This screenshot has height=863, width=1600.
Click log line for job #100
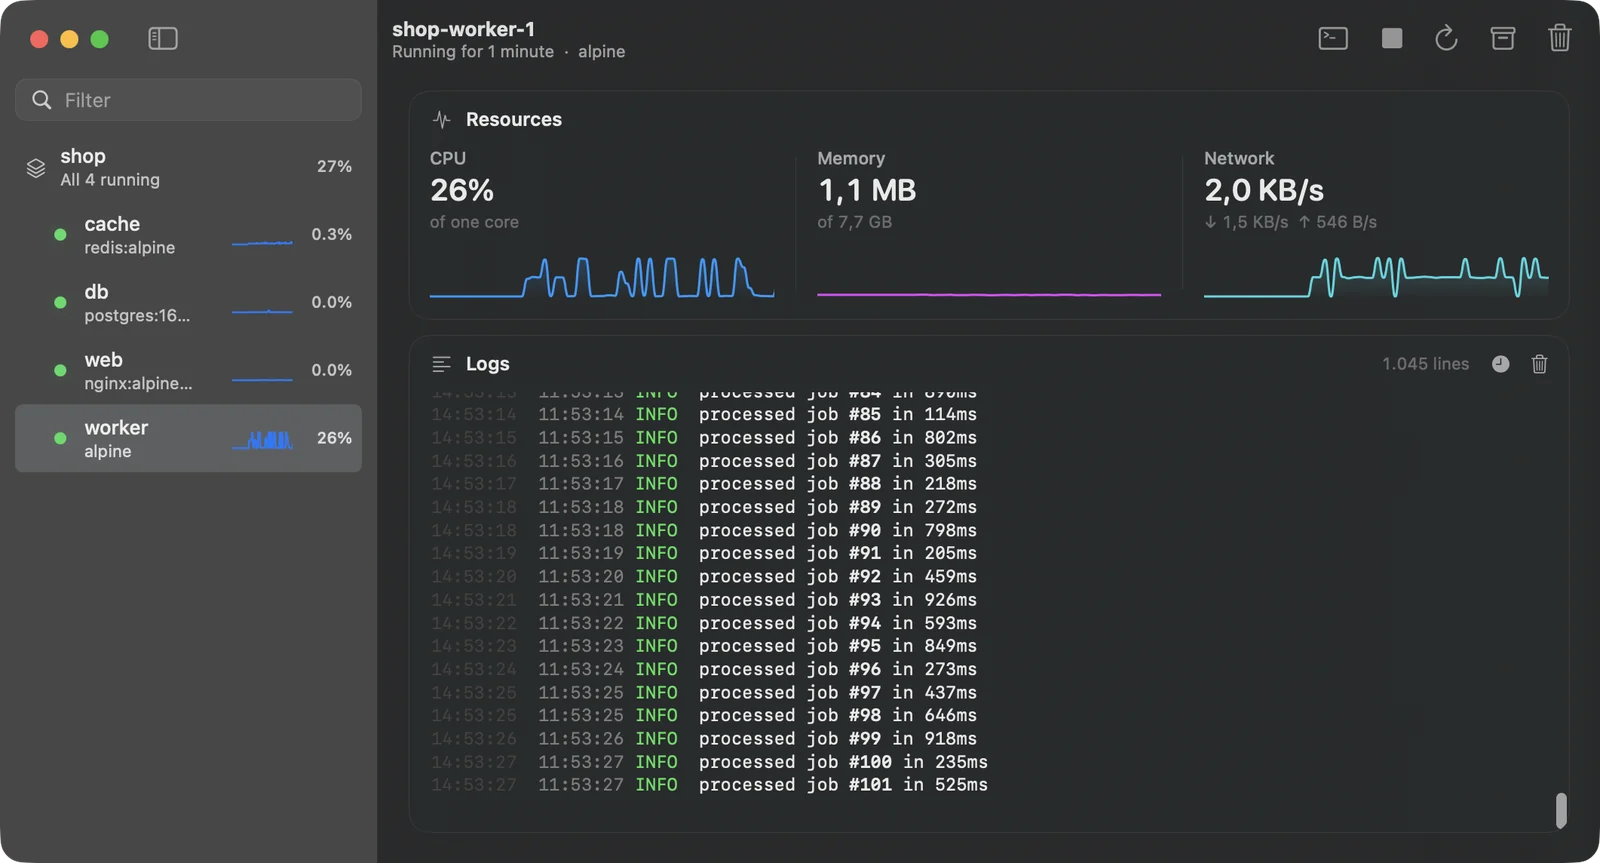(709, 762)
